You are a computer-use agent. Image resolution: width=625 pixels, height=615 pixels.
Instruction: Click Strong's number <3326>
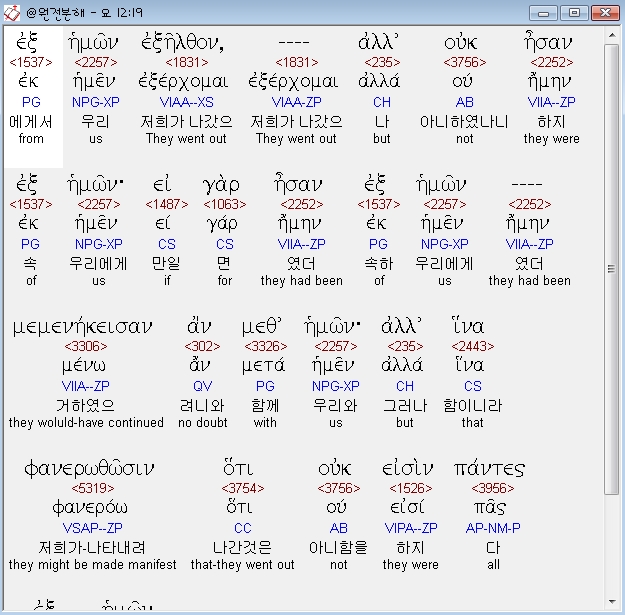pyautogui.click(x=265, y=346)
